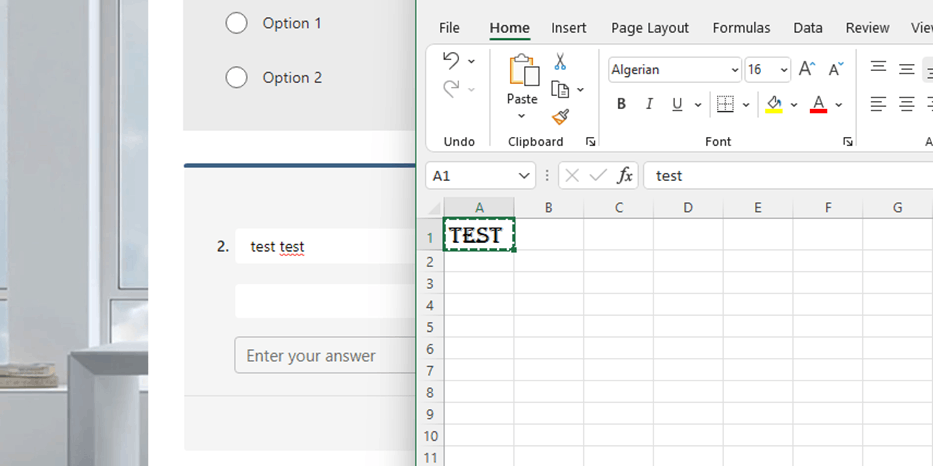Toggle bold formatting
This screenshot has height=466, width=933.
click(621, 105)
